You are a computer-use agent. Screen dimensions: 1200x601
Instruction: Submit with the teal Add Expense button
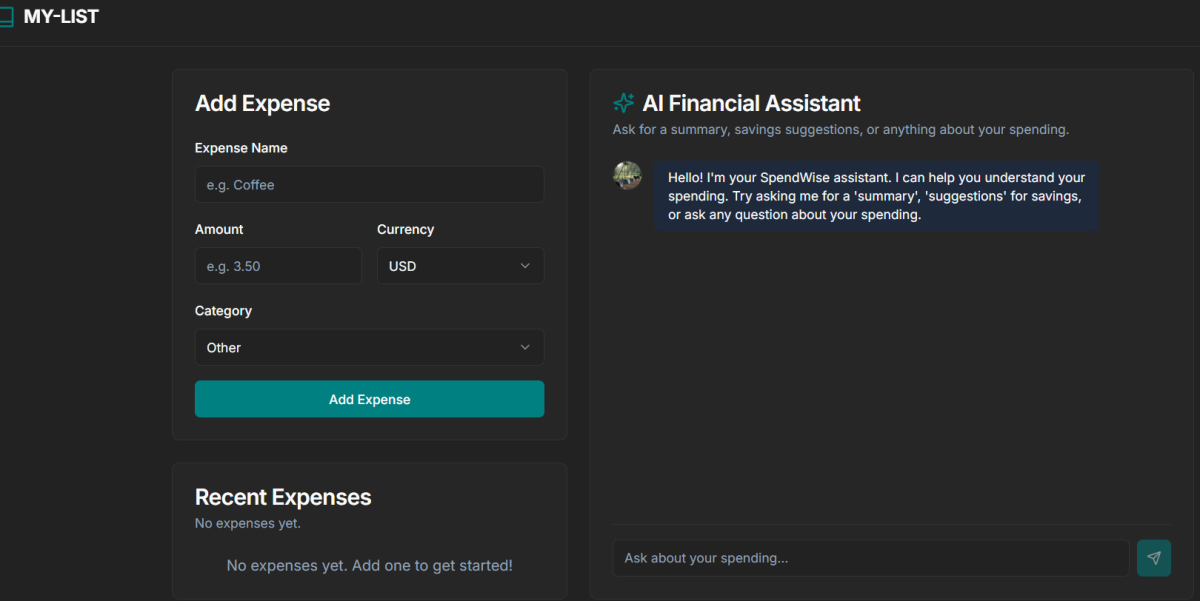click(x=369, y=399)
